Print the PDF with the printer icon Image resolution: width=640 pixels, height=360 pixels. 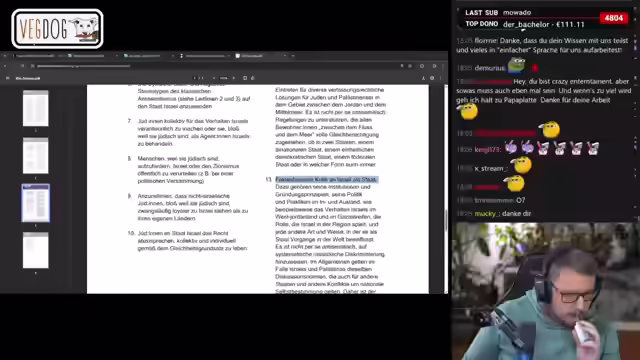click(x=432, y=78)
